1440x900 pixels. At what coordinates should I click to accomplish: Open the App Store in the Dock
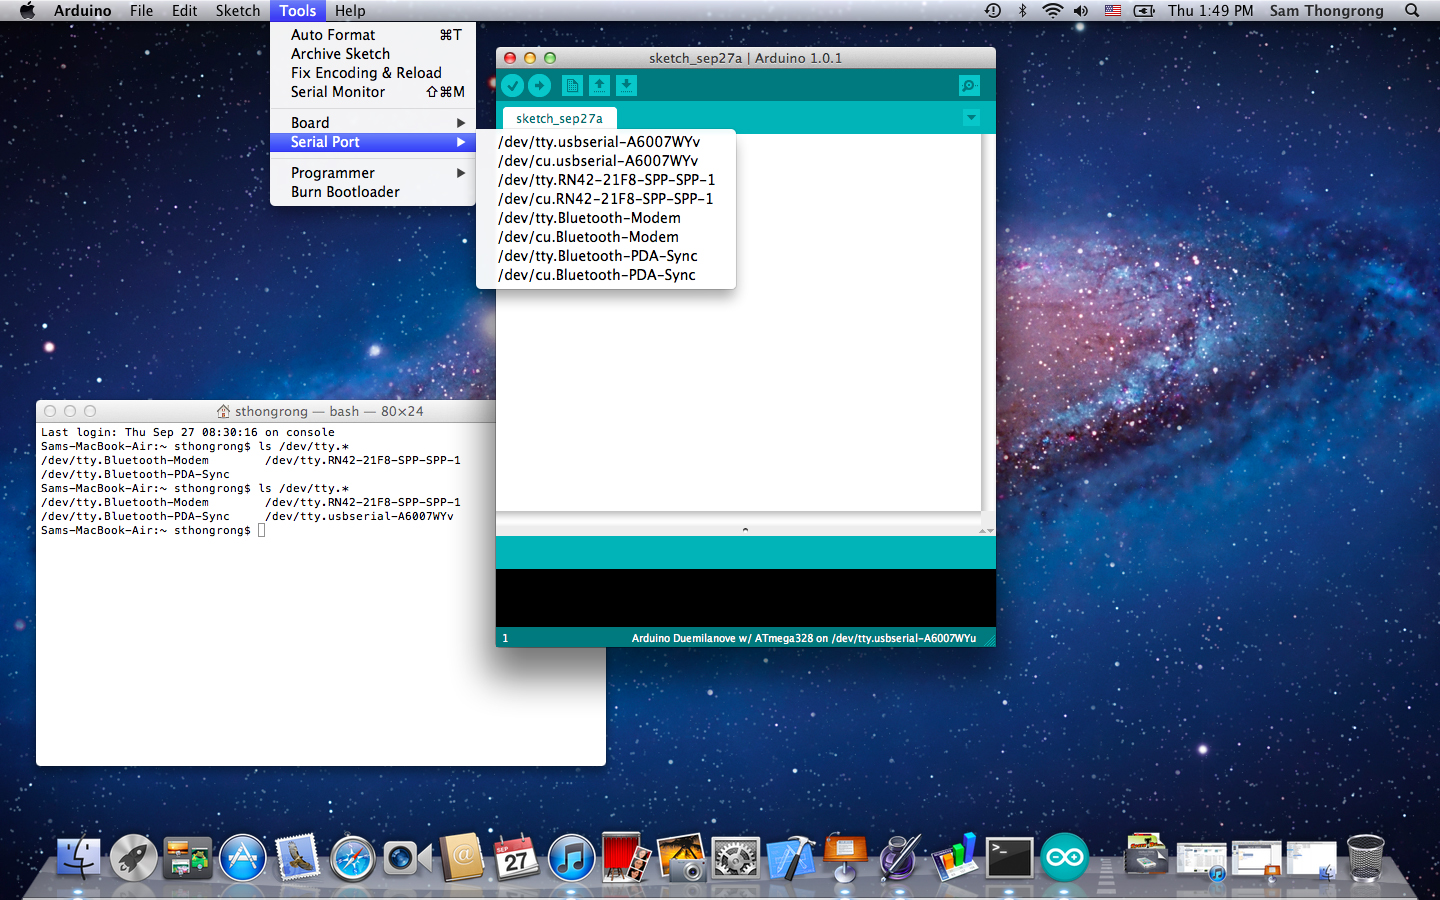click(243, 858)
